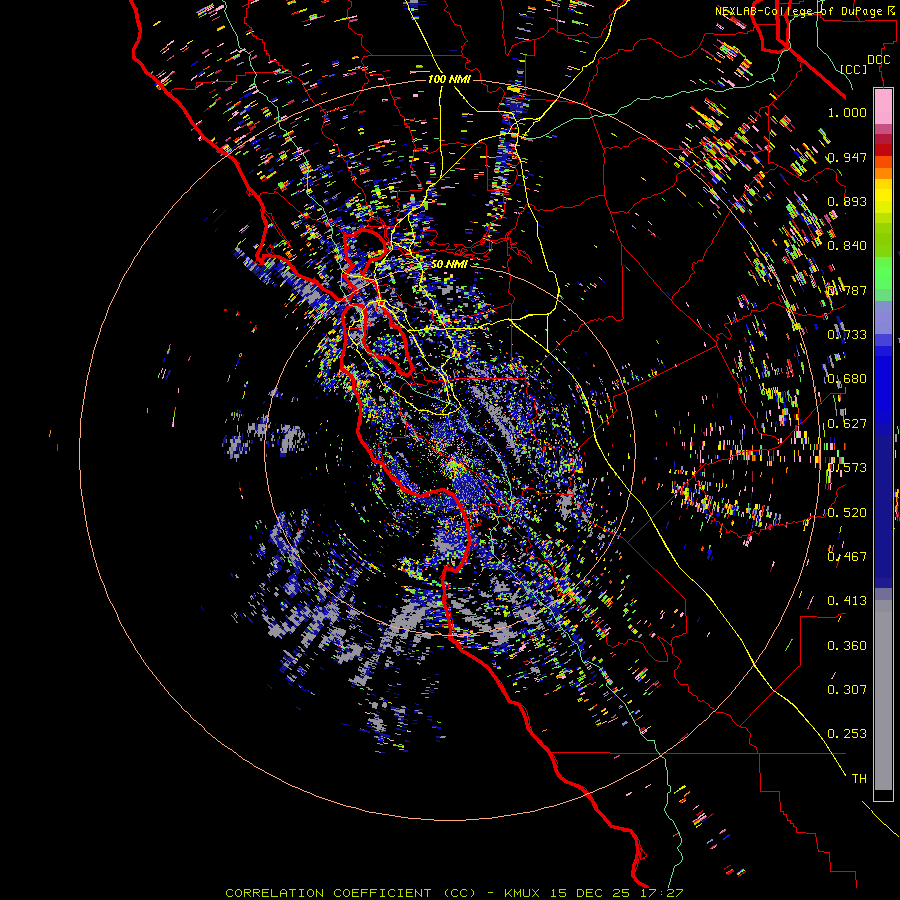Click the 0.413 legend value
900x900 pixels.
coord(847,601)
